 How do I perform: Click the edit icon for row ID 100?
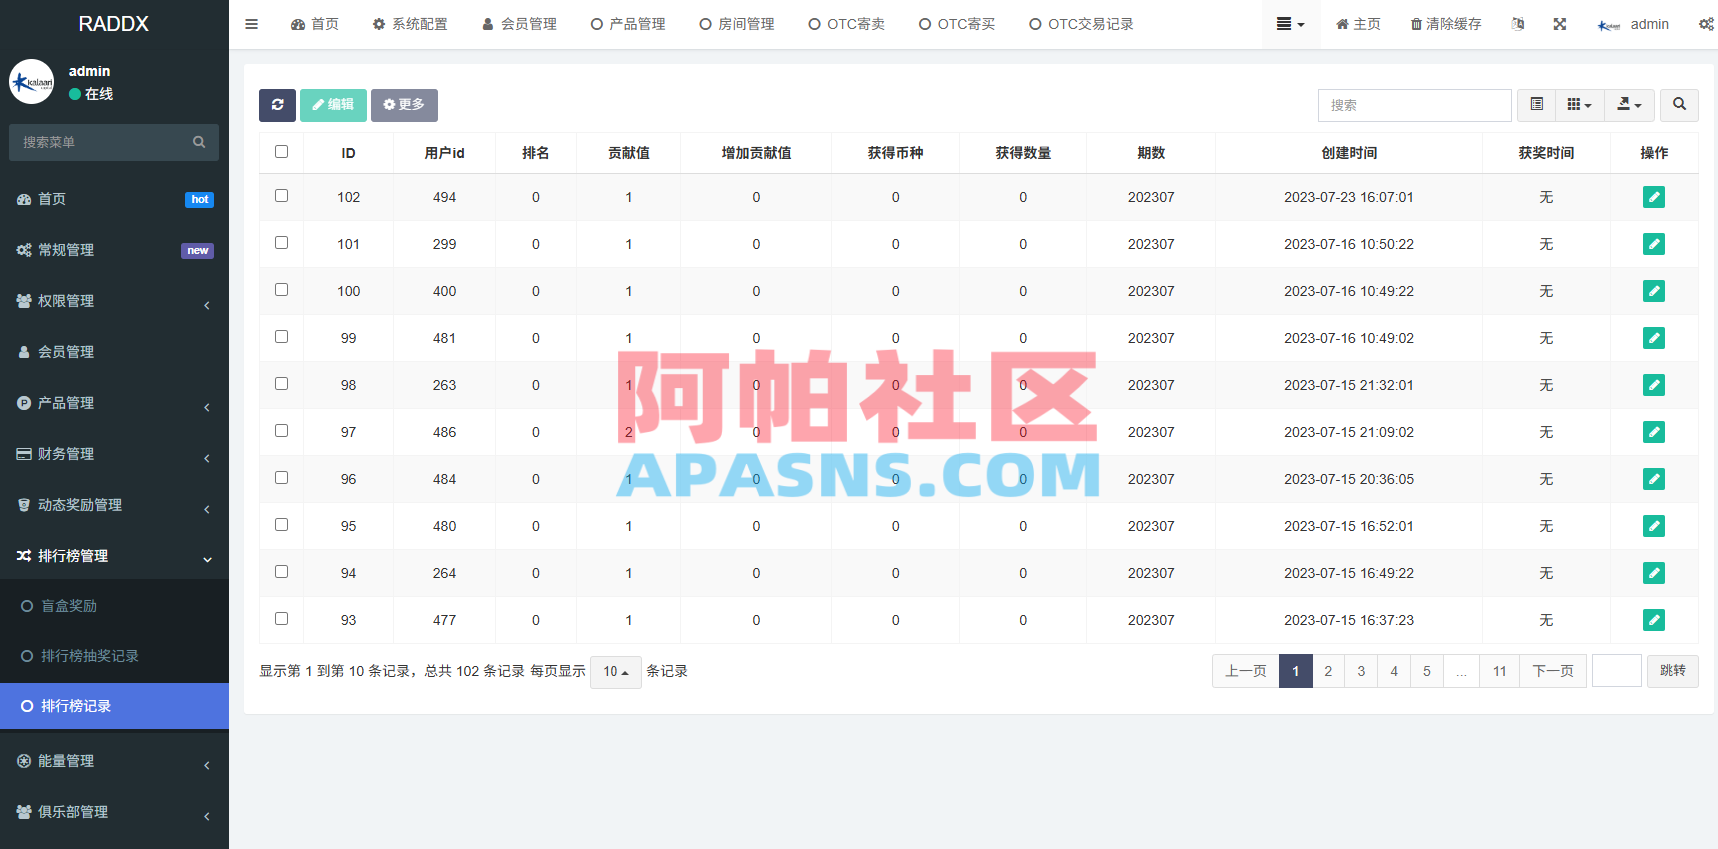tap(1654, 291)
